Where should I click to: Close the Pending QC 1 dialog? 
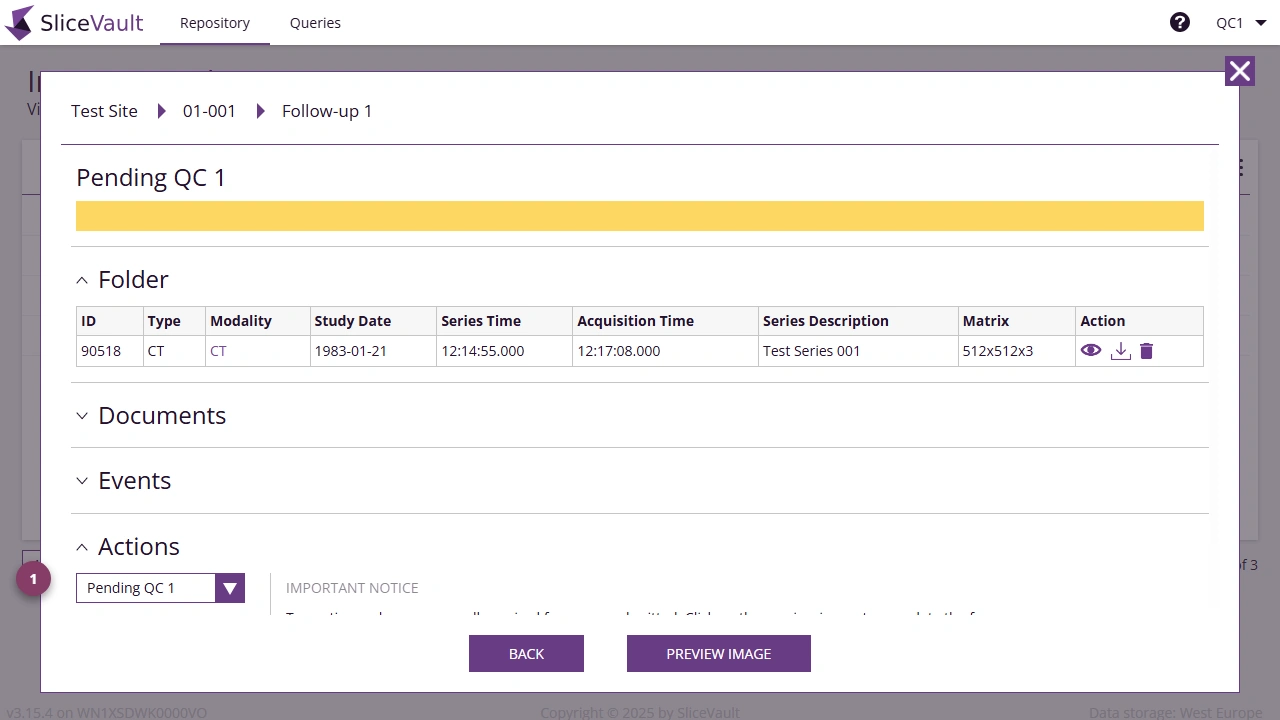click(1240, 71)
